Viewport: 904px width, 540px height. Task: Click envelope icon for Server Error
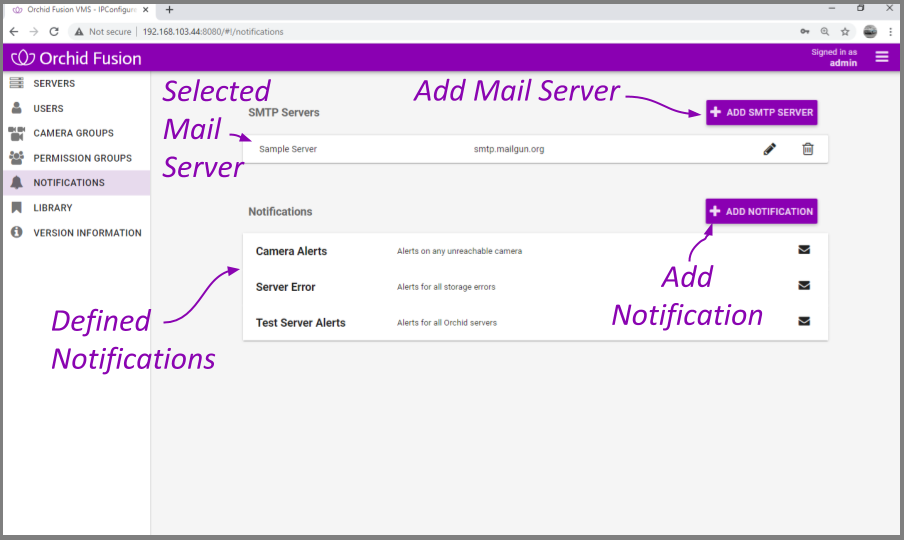click(804, 285)
